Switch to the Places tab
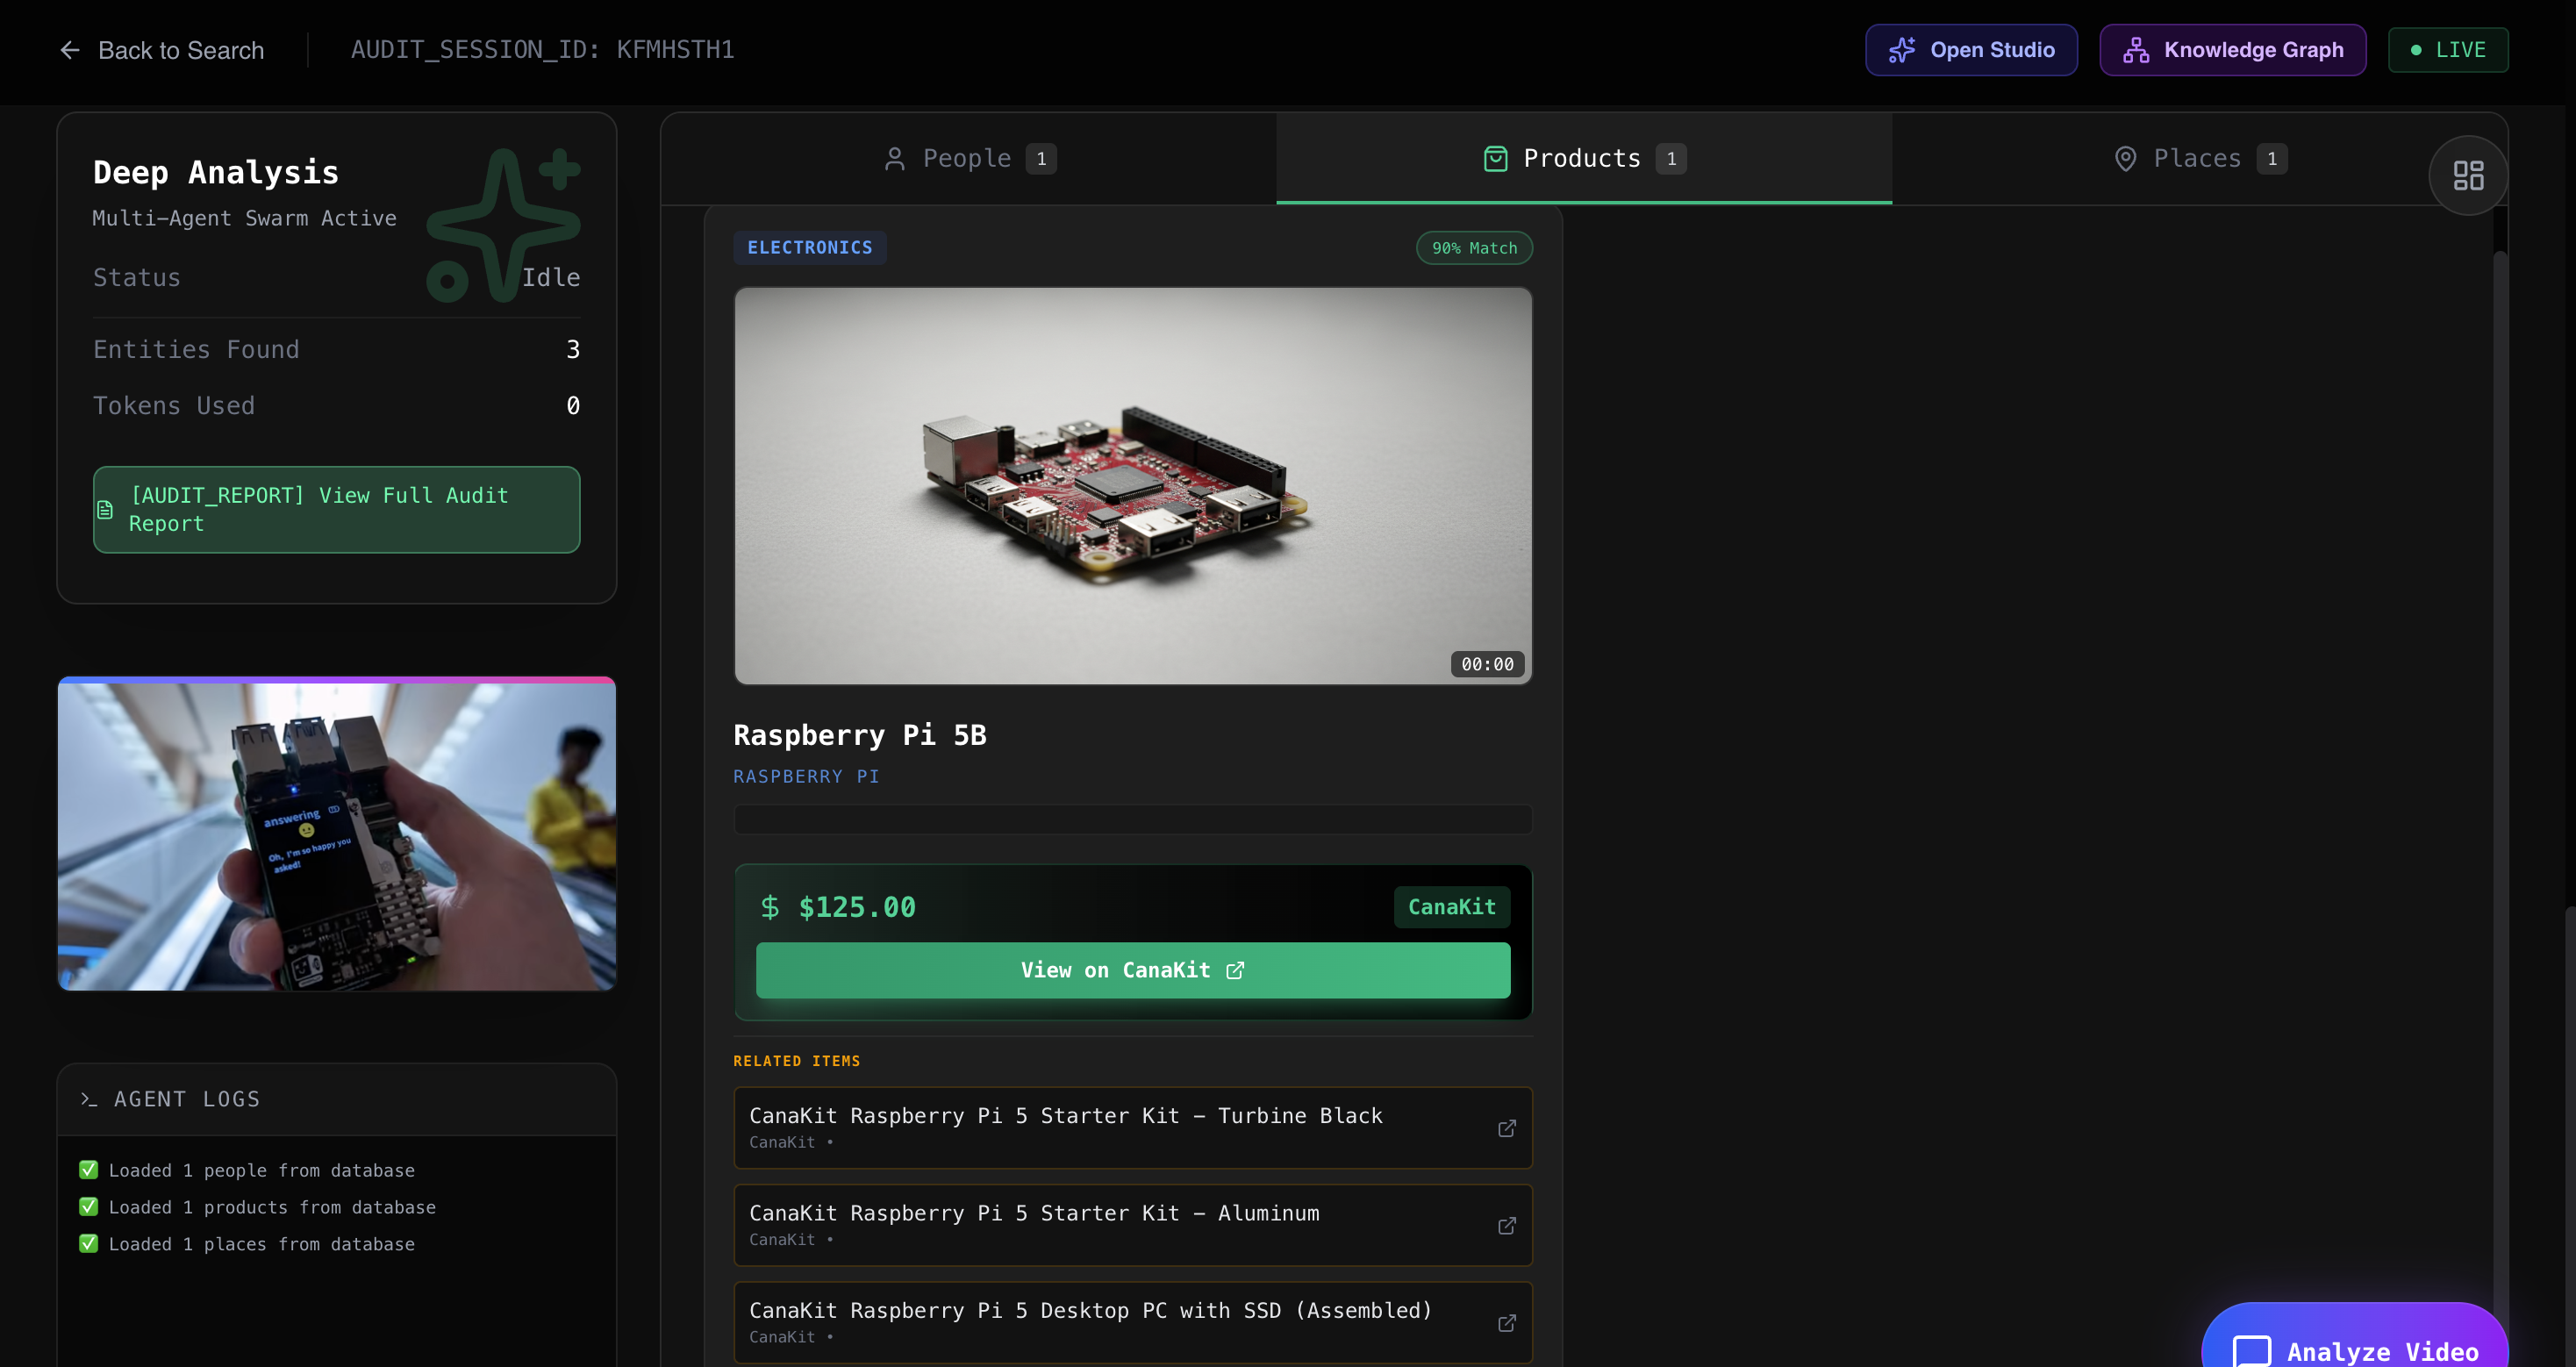The image size is (2576, 1367). click(2198, 158)
